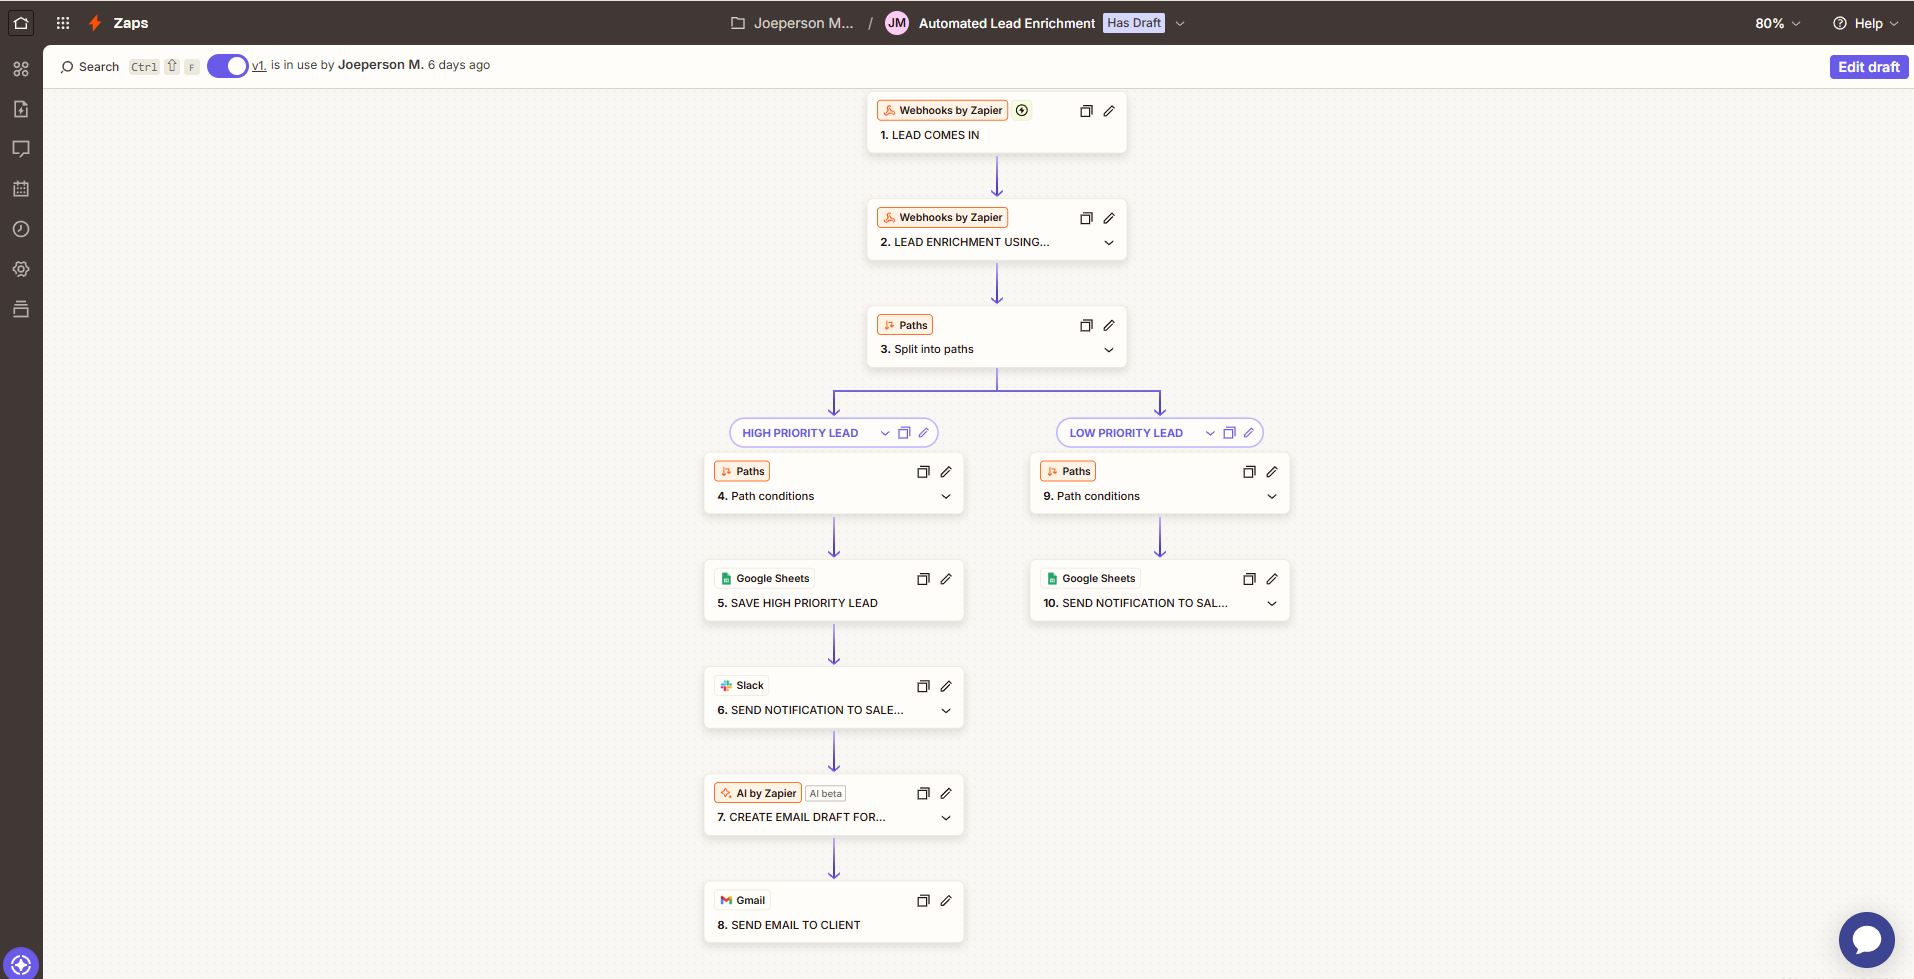Click the HIGH PRIORITY LEAD path label

point(800,433)
